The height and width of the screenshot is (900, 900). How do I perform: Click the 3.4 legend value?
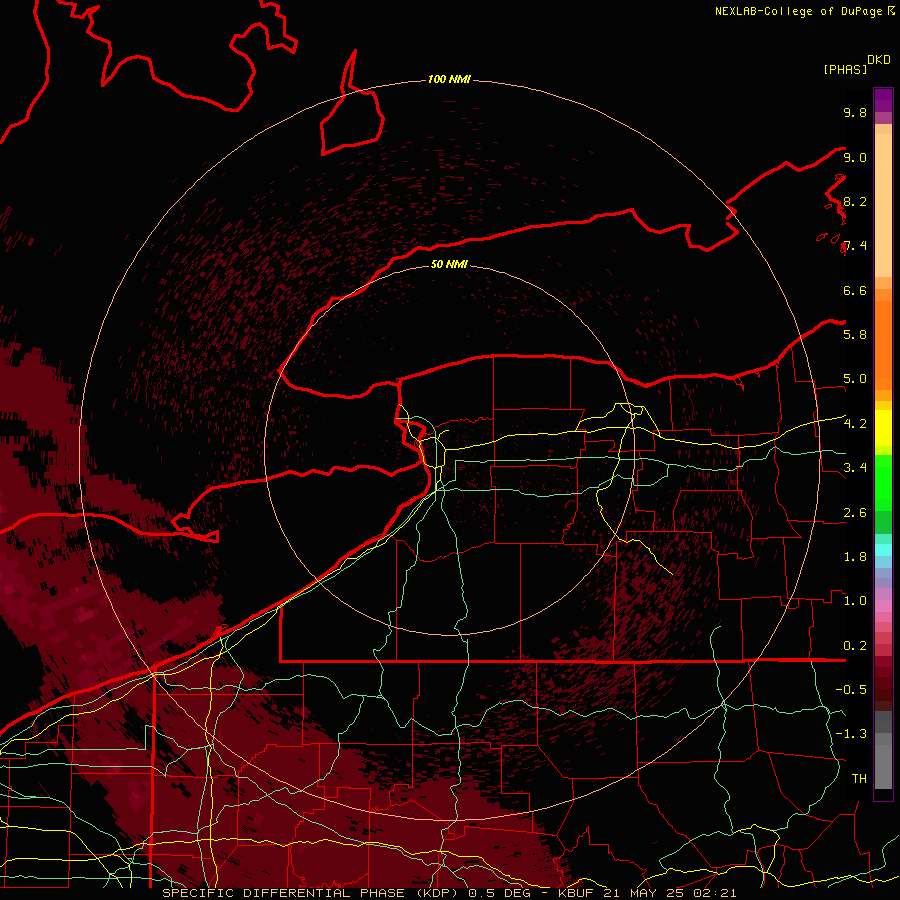click(x=855, y=468)
